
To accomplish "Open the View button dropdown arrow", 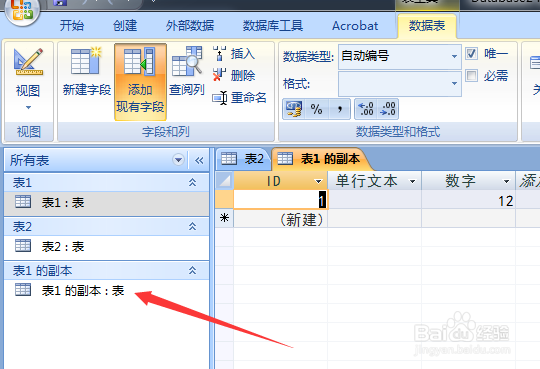I will pyautogui.click(x=28, y=107).
